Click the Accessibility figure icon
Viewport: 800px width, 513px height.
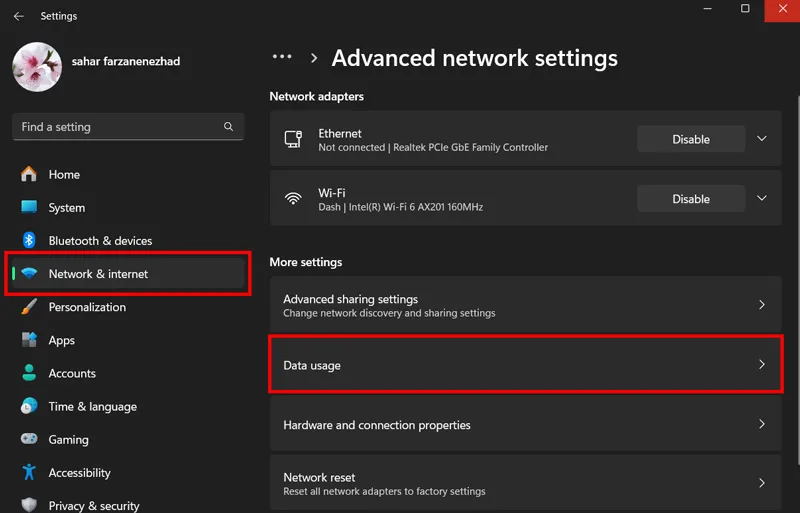coord(29,472)
